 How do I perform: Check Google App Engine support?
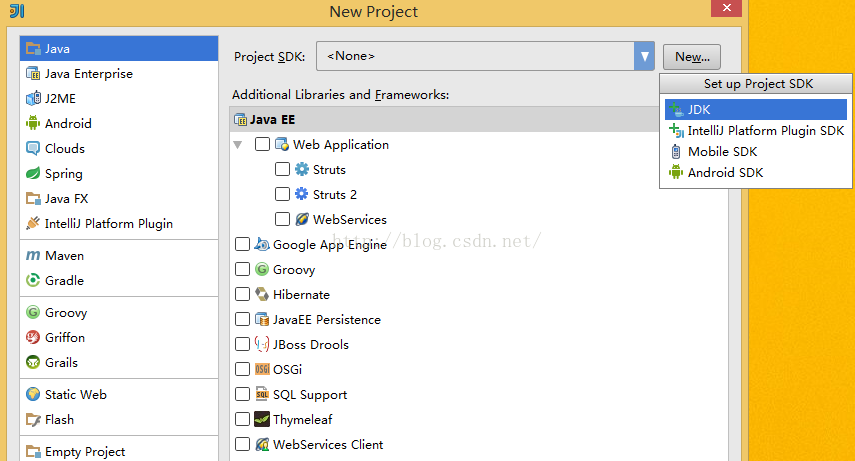pos(242,244)
